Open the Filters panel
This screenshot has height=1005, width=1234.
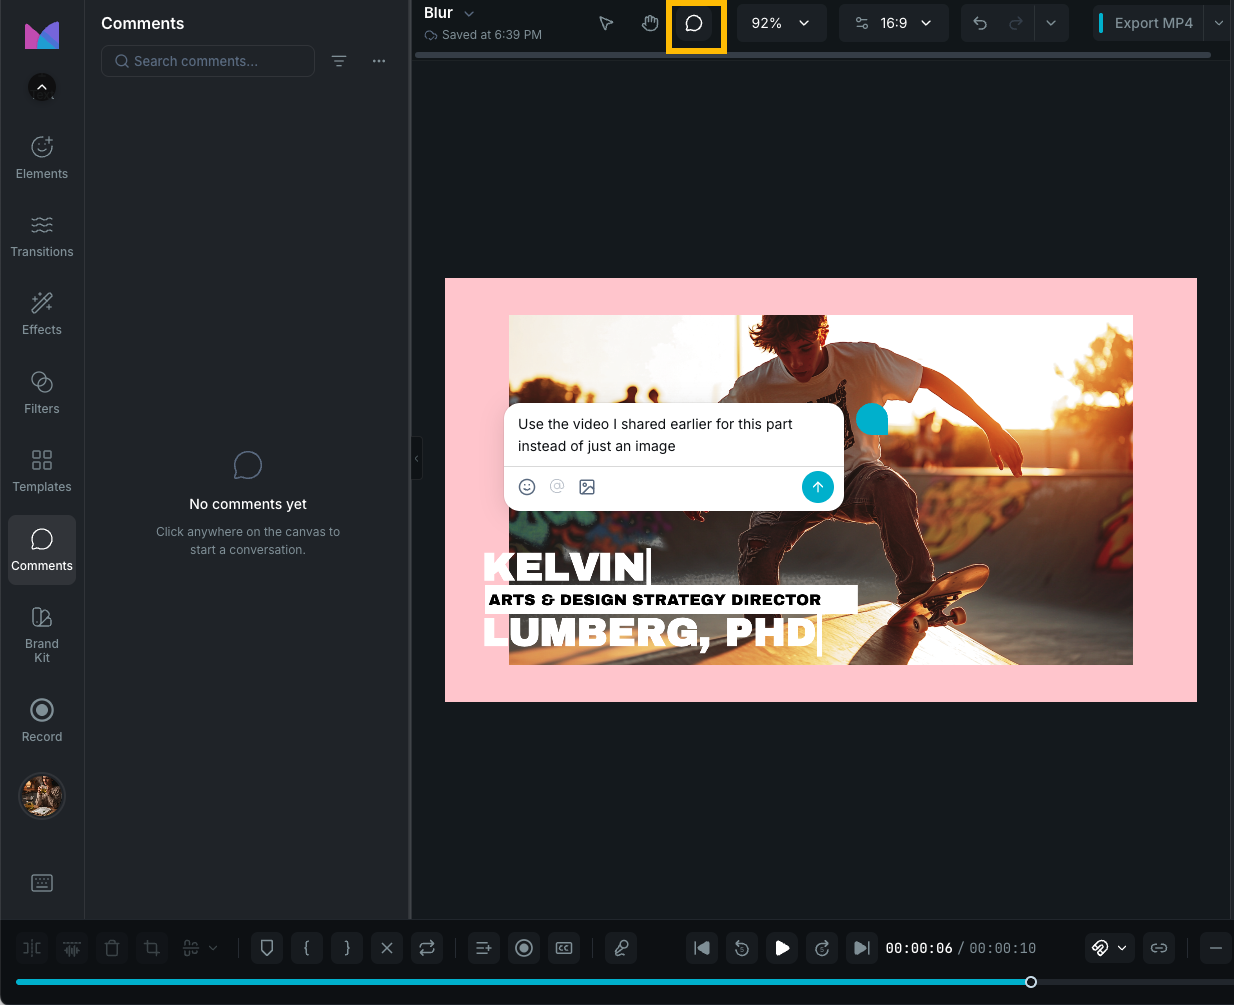coord(42,393)
